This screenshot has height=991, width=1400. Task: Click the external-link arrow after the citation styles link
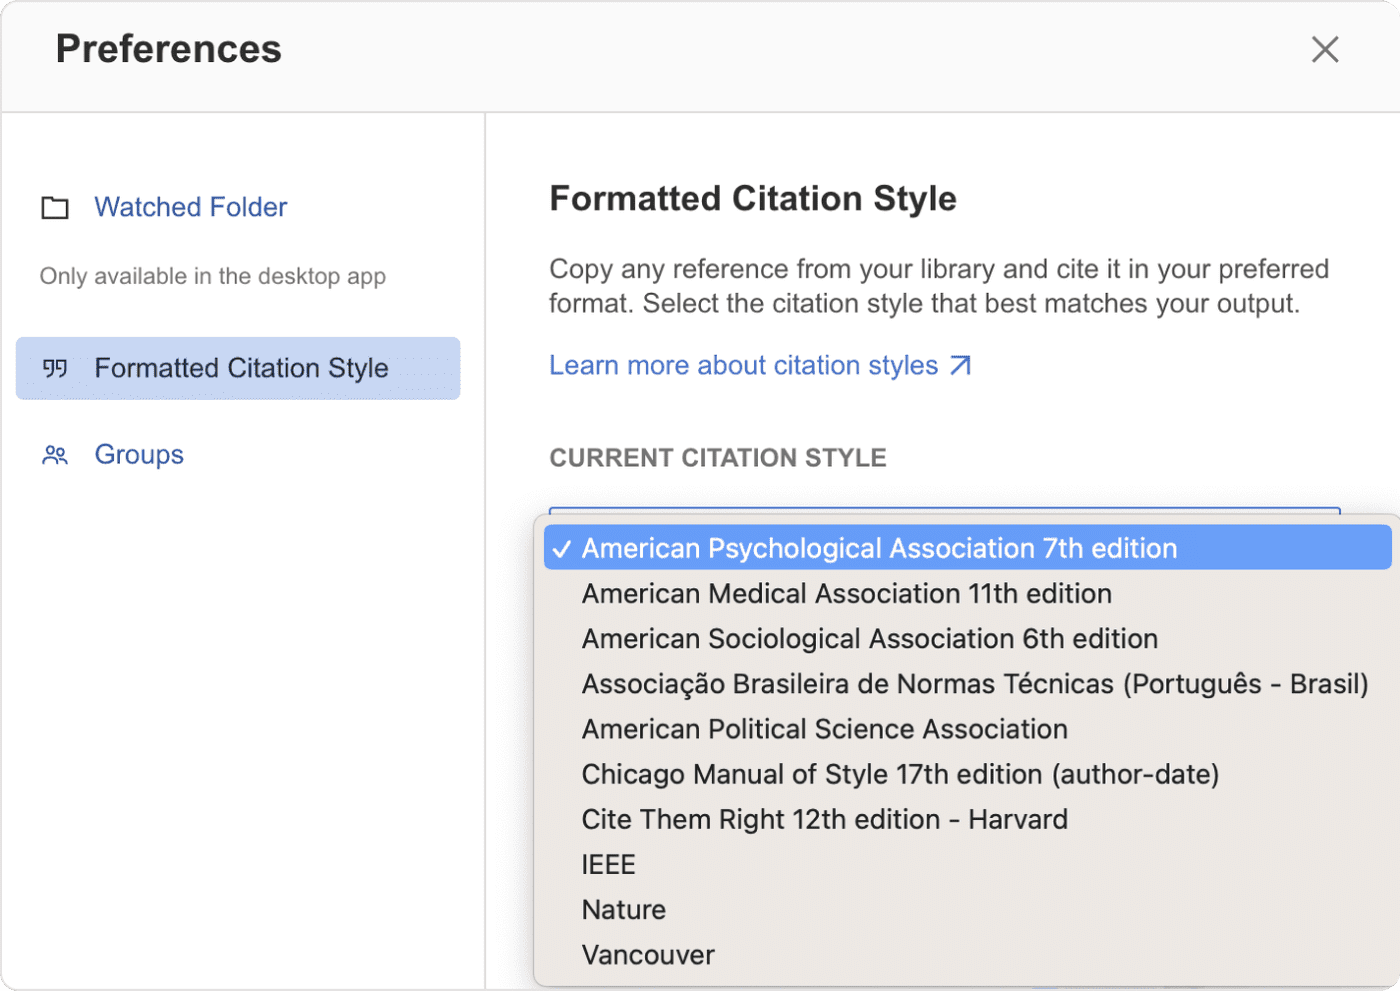click(961, 366)
